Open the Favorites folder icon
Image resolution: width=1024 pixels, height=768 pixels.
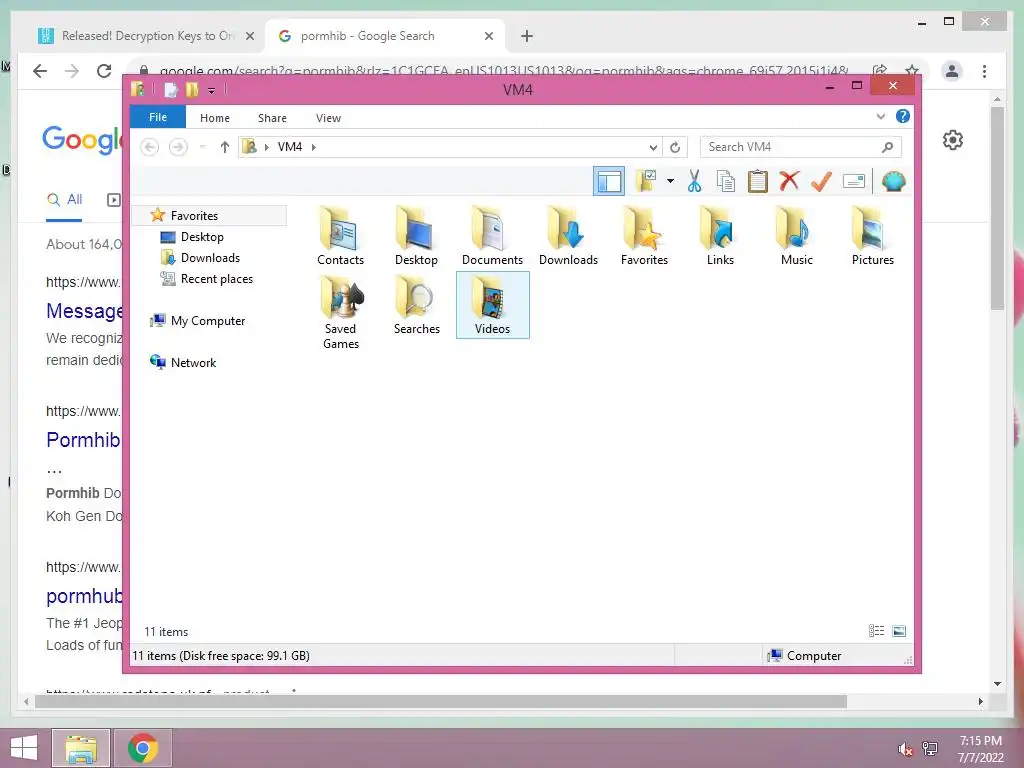click(645, 236)
